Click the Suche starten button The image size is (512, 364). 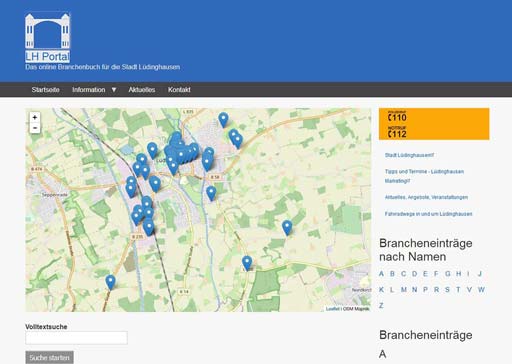point(49,358)
